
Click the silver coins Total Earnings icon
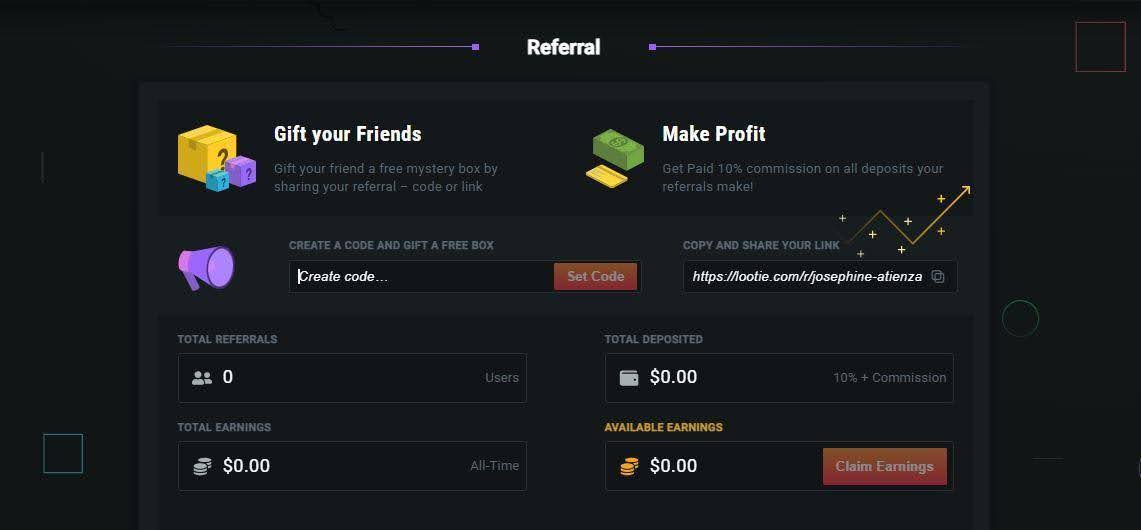(x=202, y=466)
